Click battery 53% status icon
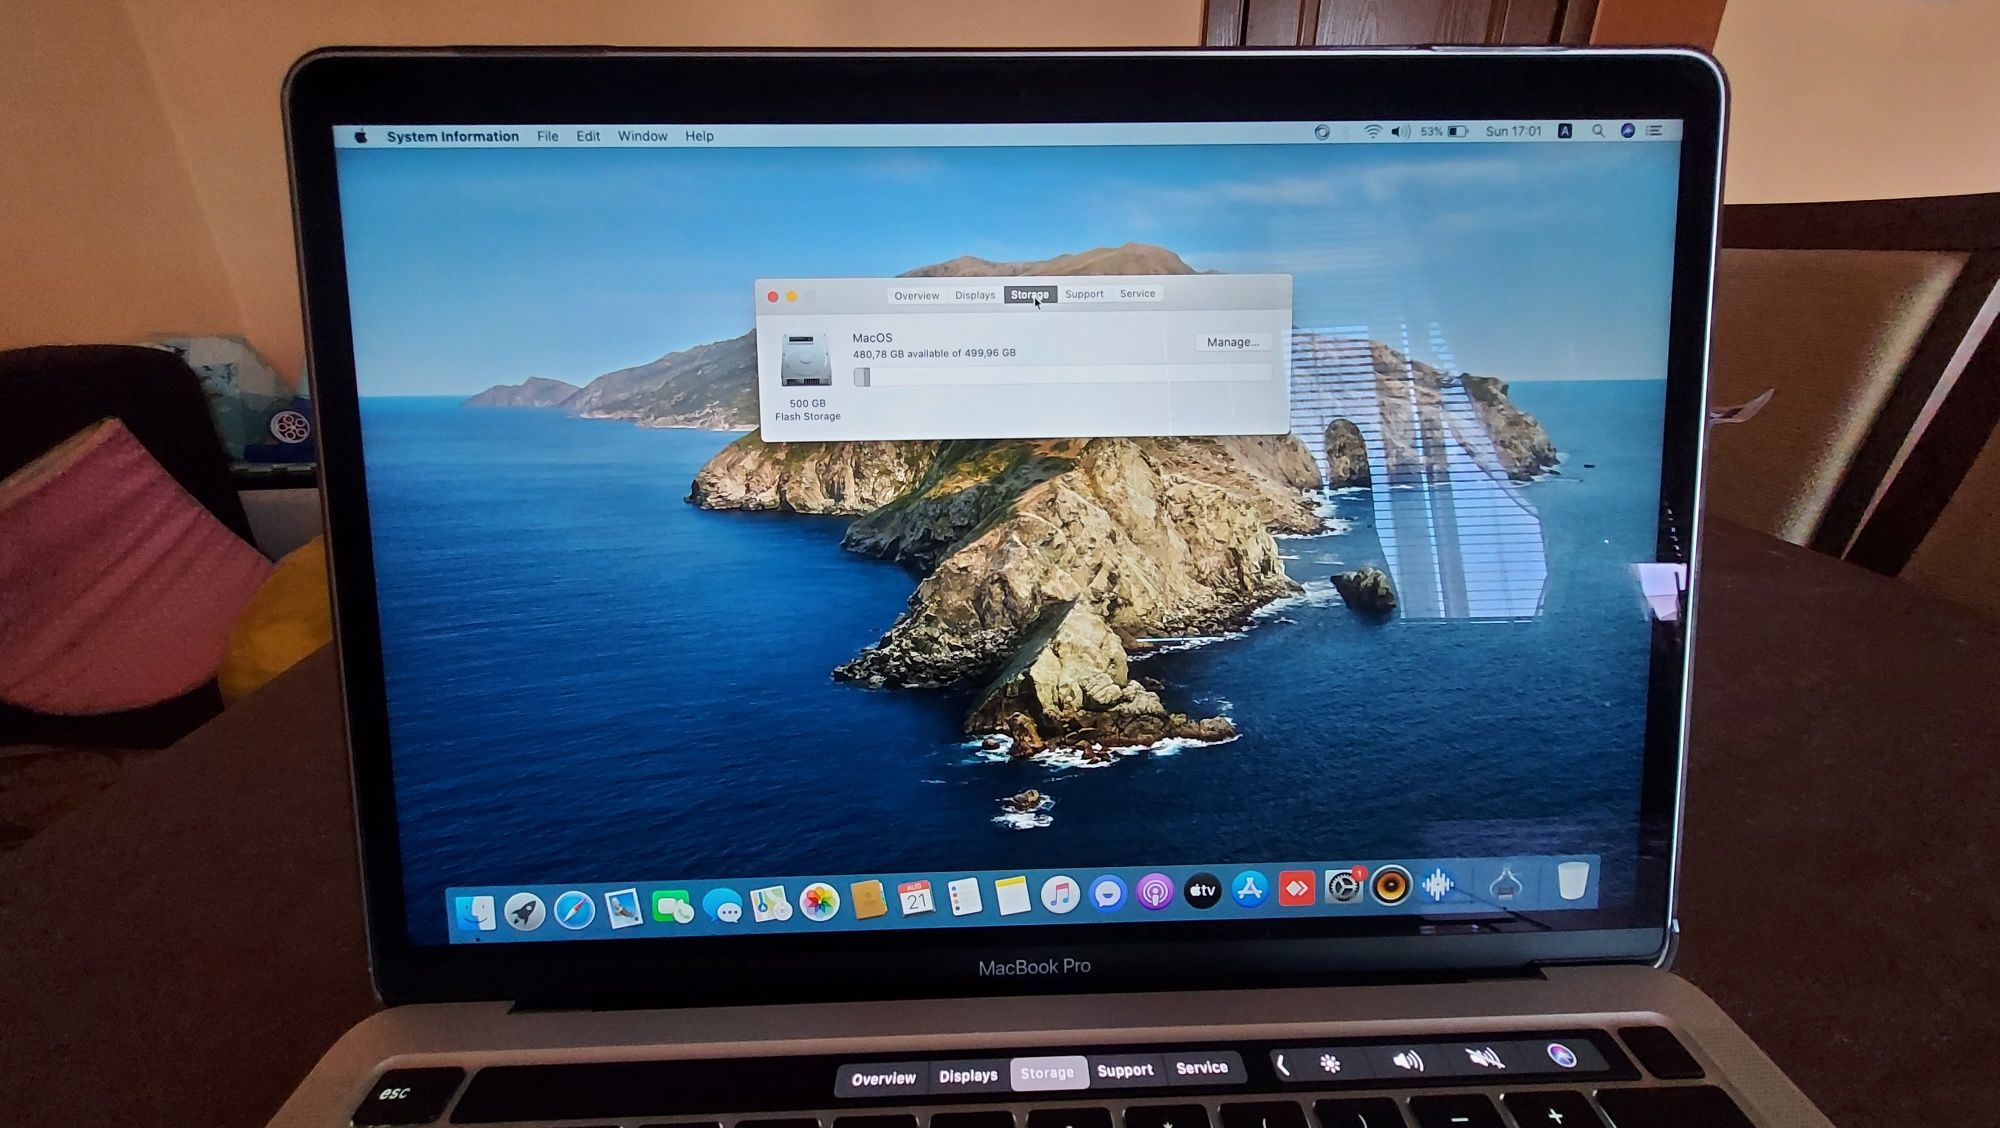The image size is (2000, 1128). coord(1444,132)
